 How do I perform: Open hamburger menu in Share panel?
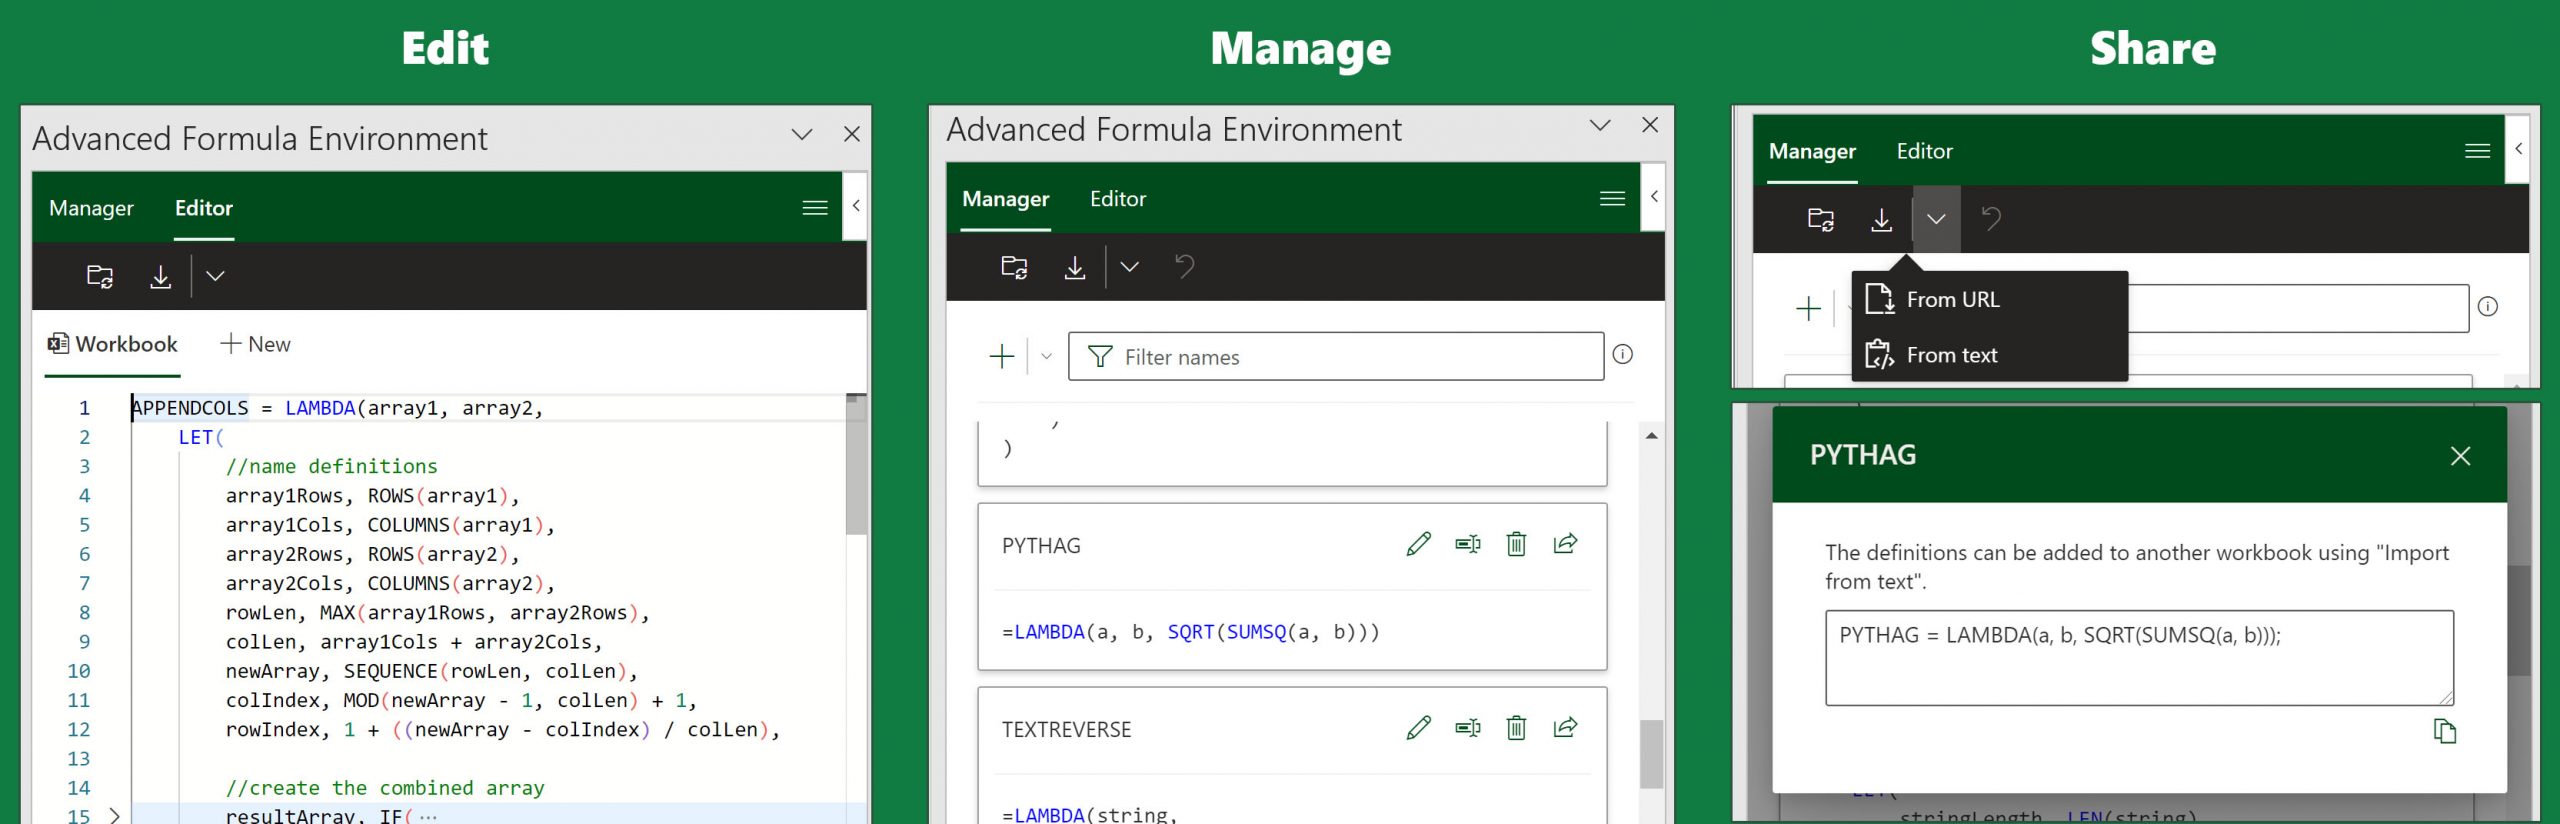[x=2477, y=151]
